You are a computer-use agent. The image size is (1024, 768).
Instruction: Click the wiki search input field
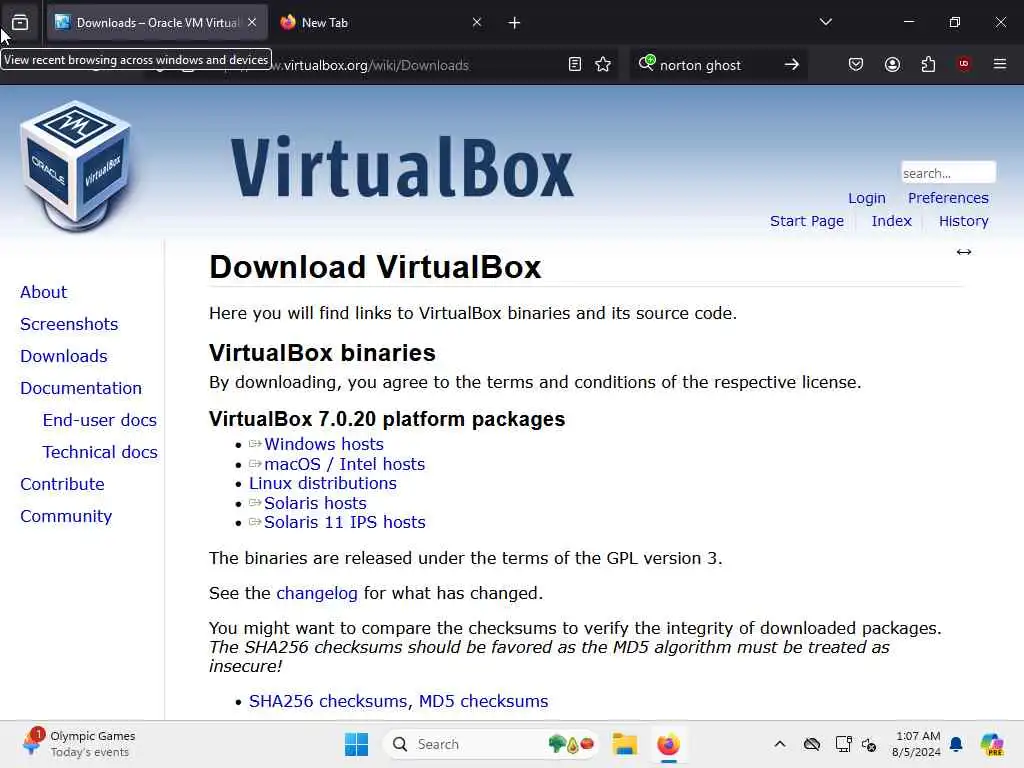coord(948,172)
